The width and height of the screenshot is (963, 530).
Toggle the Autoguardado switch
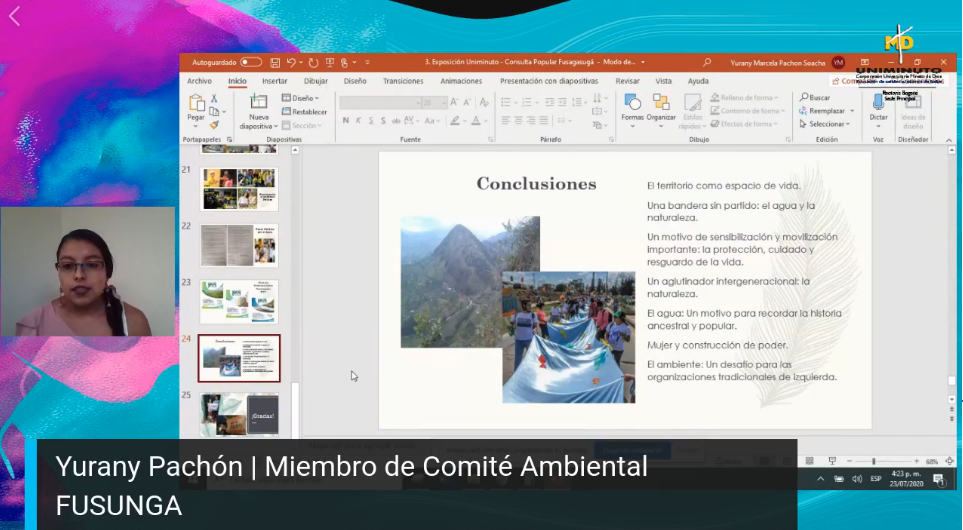[x=251, y=62]
